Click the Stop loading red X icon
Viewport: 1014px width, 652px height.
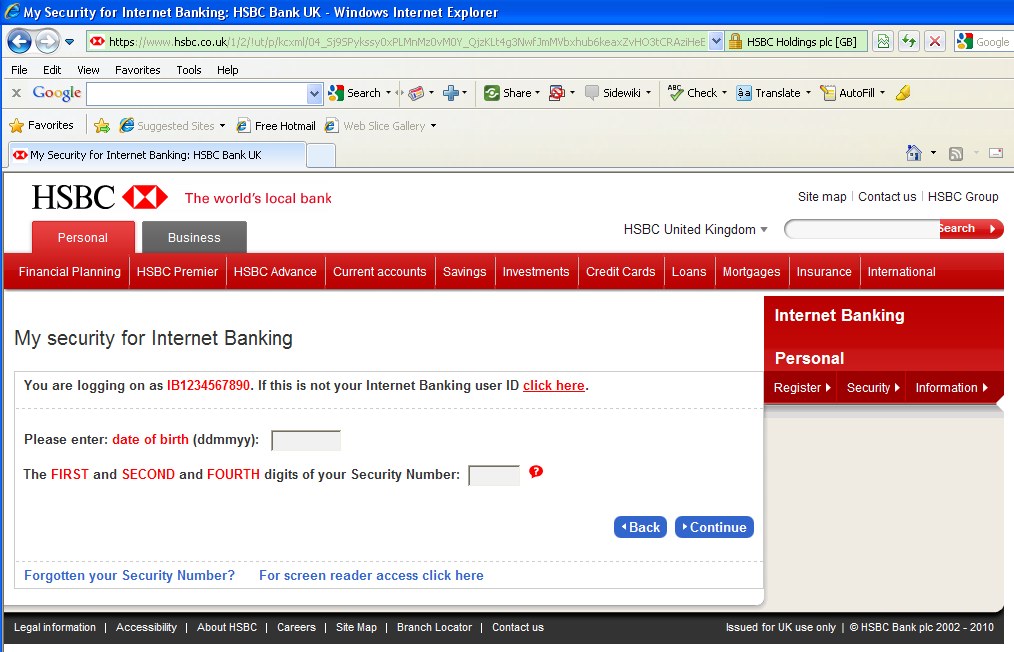point(934,41)
